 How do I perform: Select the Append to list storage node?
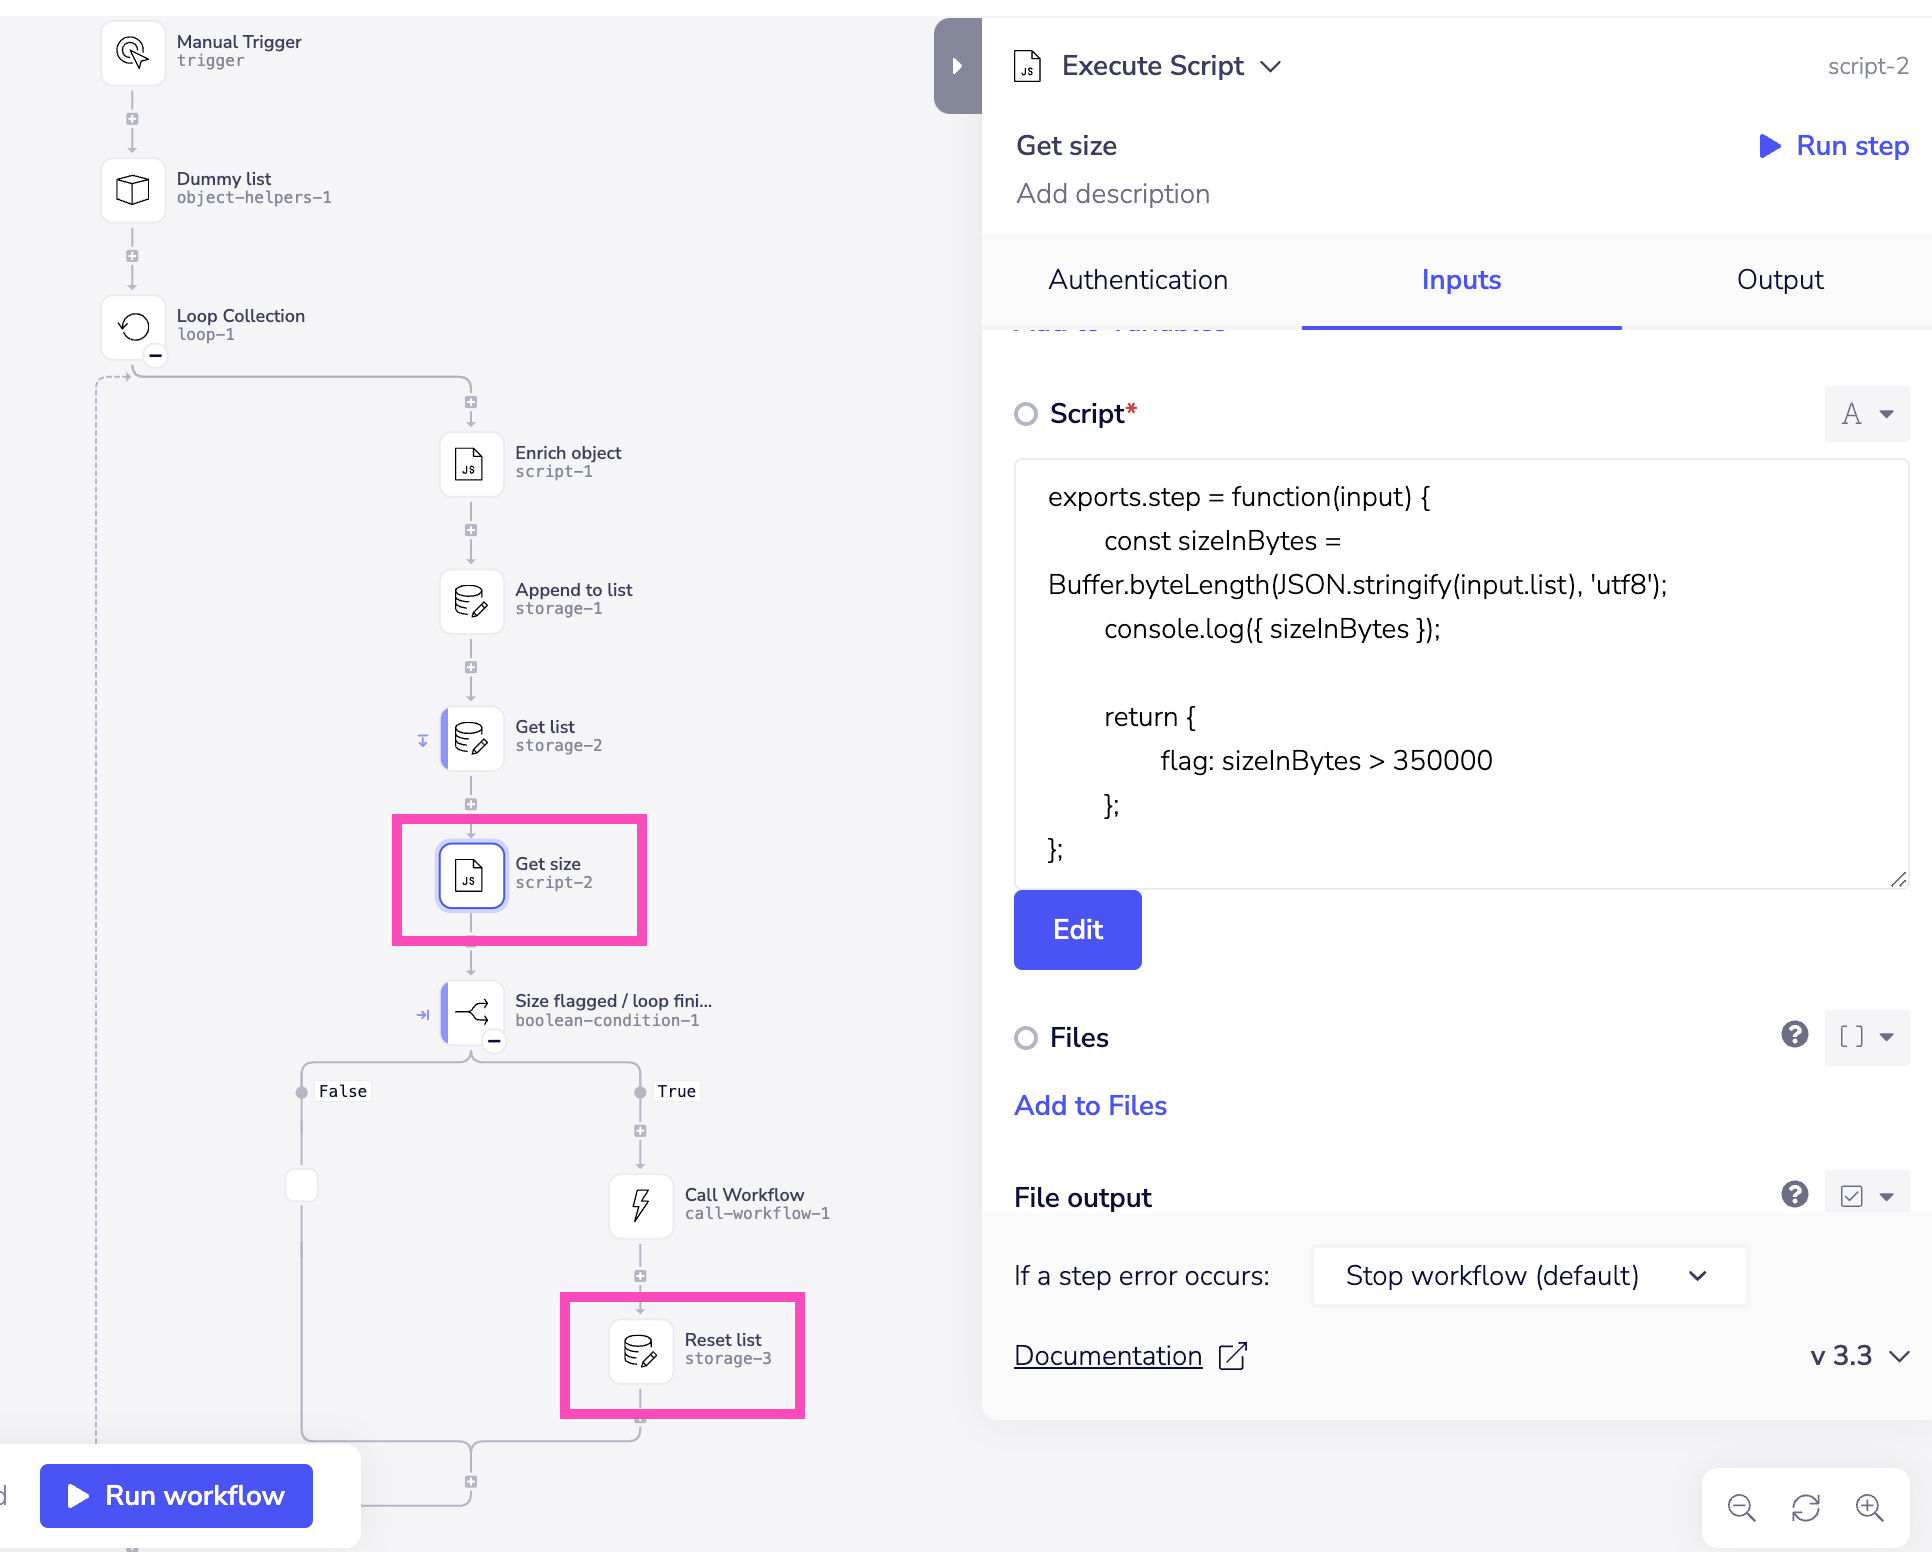point(471,601)
